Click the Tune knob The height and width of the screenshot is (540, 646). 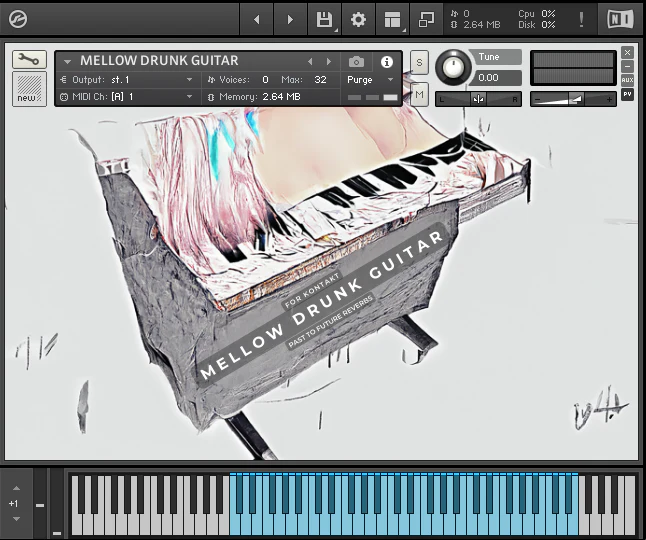(x=453, y=68)
